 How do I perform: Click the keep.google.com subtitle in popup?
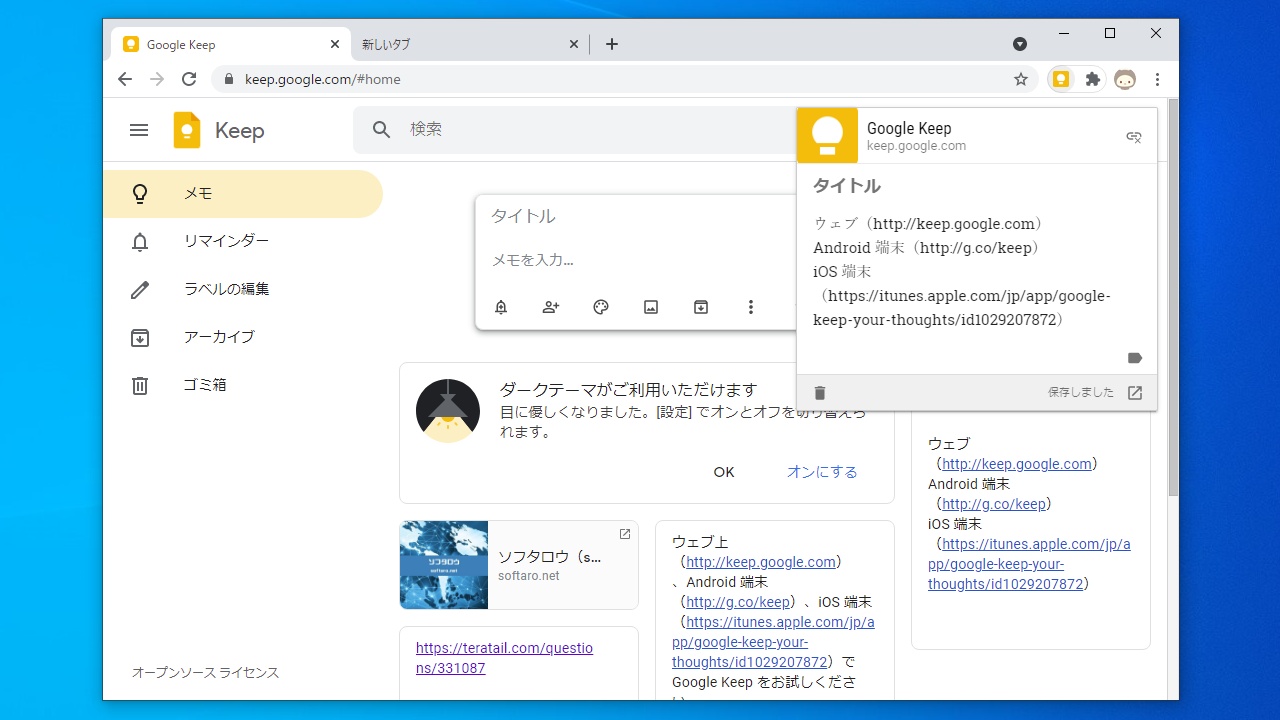pos(916,146)
